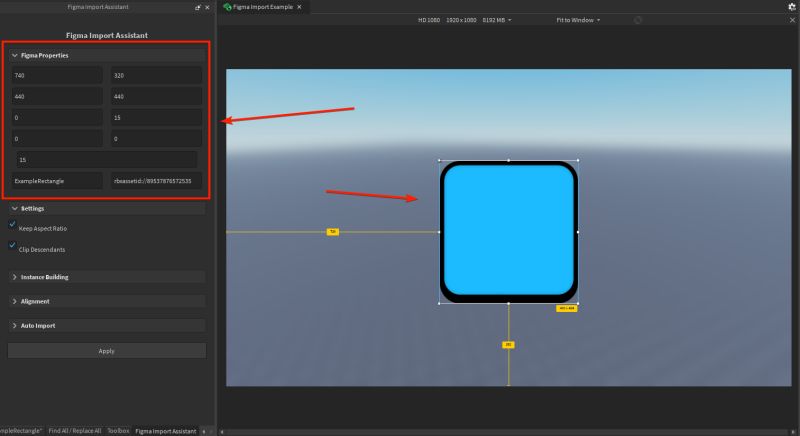
Task: Select the top-middle resize handle of the rectangle
Action: [509, 160]
